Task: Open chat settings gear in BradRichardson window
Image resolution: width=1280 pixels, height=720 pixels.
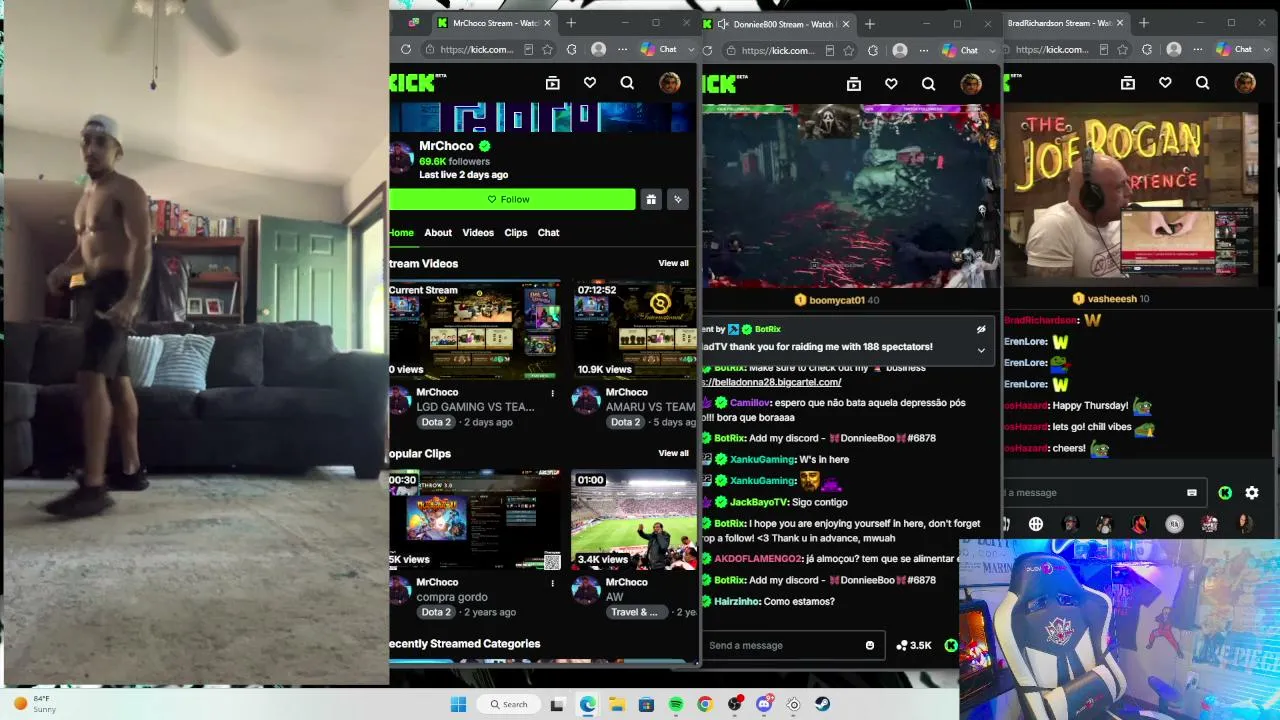Action: 1252,492
